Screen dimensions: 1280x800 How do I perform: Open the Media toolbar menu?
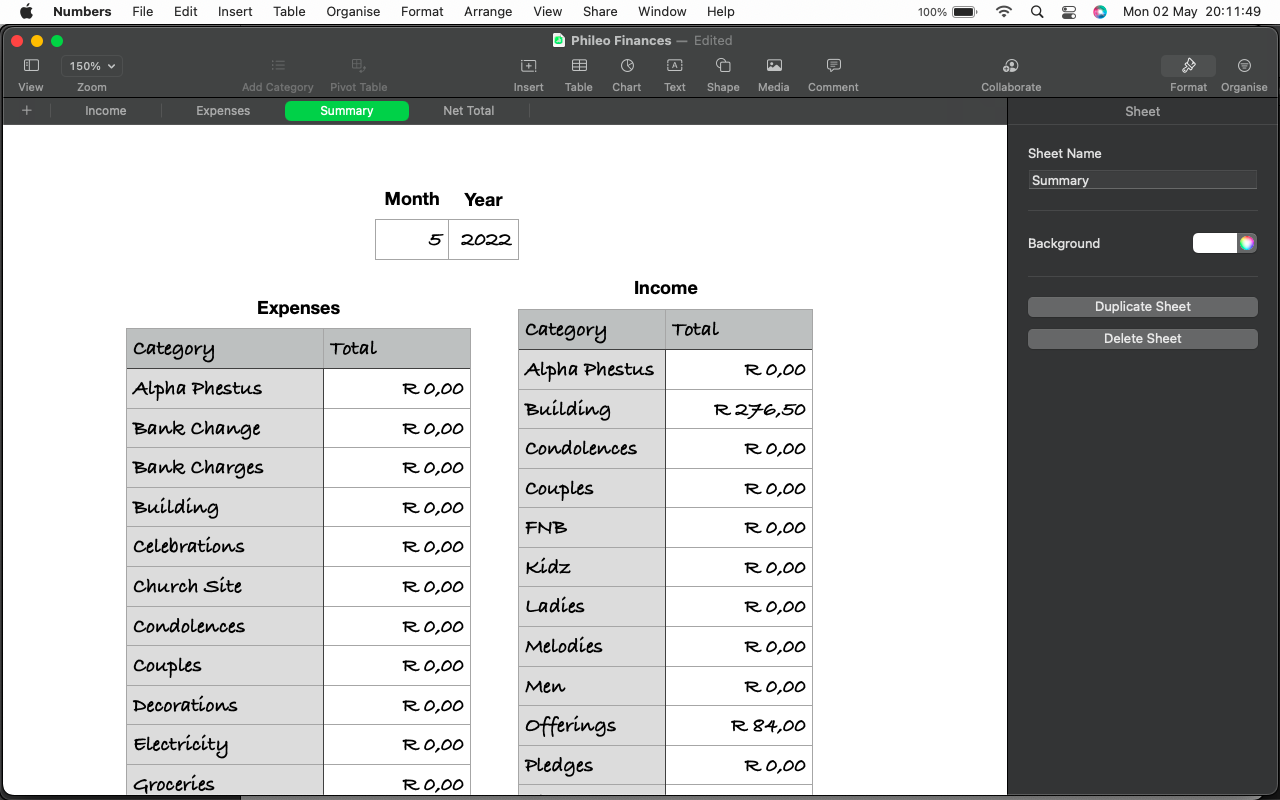tap(774, 66)
